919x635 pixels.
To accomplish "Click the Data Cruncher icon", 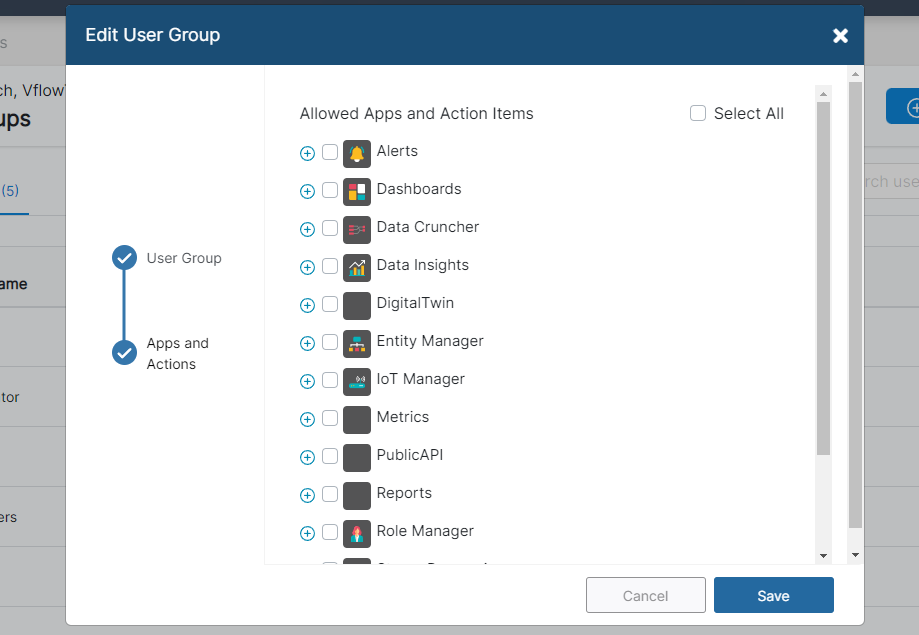I will point(357,229).
